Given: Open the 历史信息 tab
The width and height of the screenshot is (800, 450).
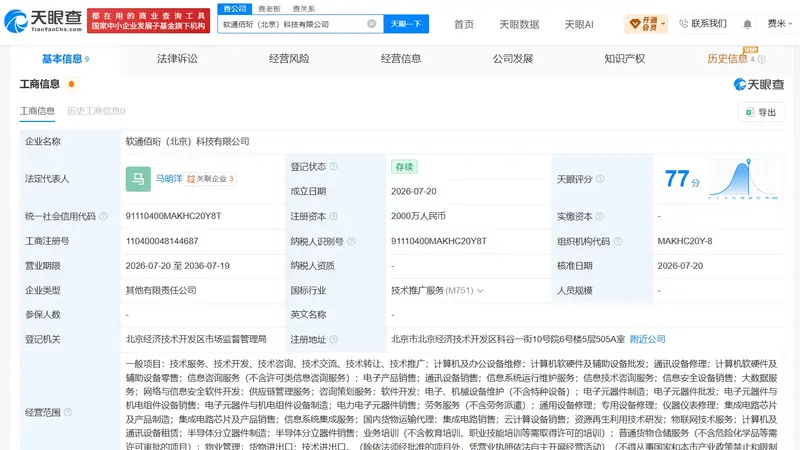Looking at the screenshot, I should click(728, 59).
